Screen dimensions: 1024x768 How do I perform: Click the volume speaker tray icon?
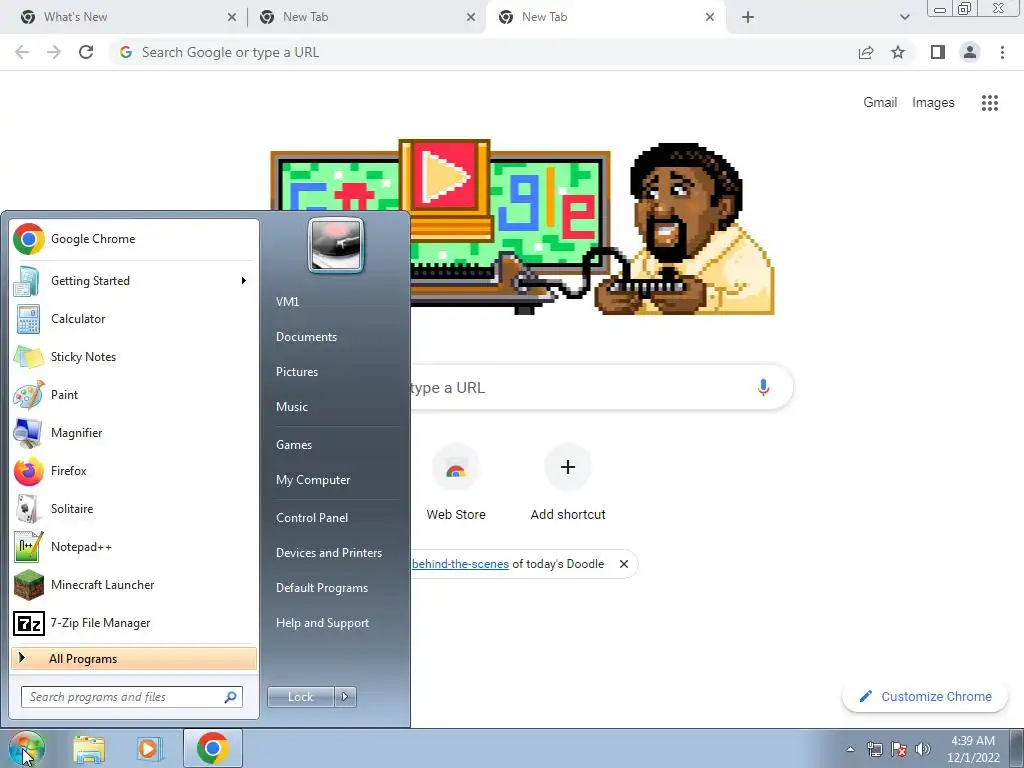coord(923,749)
